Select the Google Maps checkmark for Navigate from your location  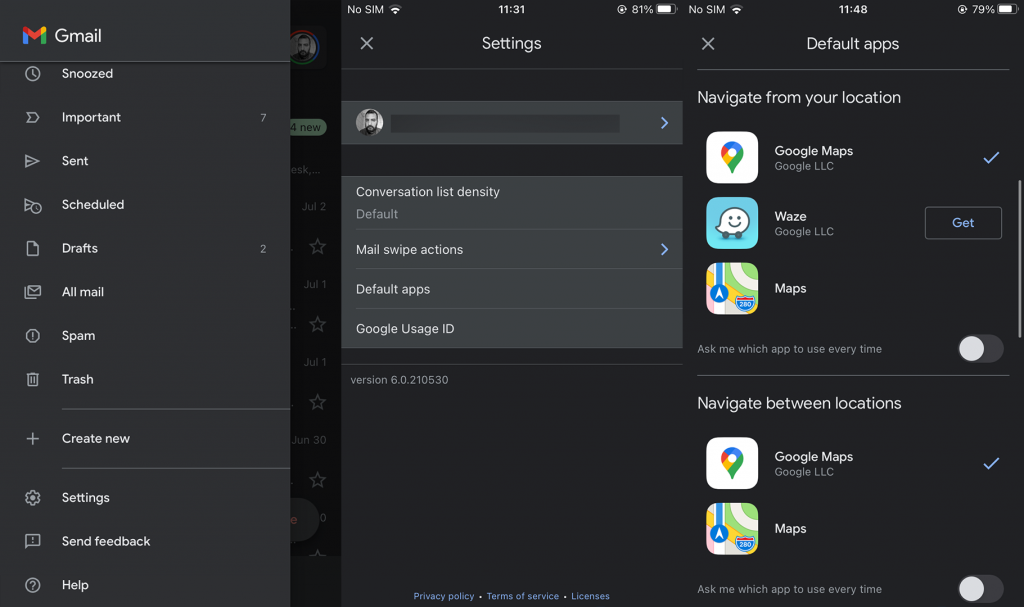(991, 157)
